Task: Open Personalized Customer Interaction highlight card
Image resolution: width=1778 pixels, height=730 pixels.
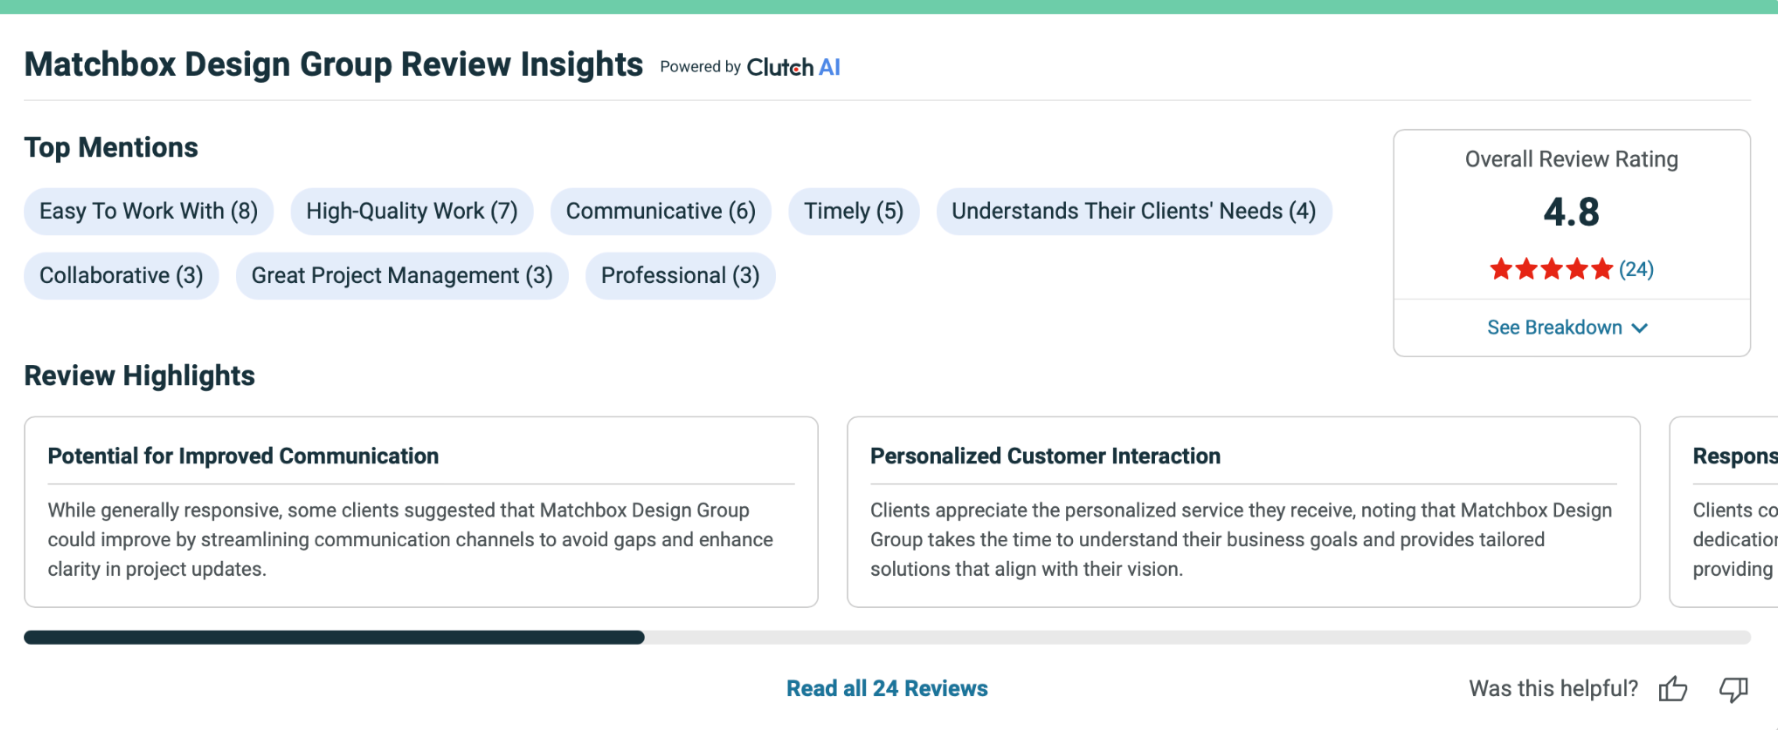Action: pyautogui.click(x=1243, y=512)
